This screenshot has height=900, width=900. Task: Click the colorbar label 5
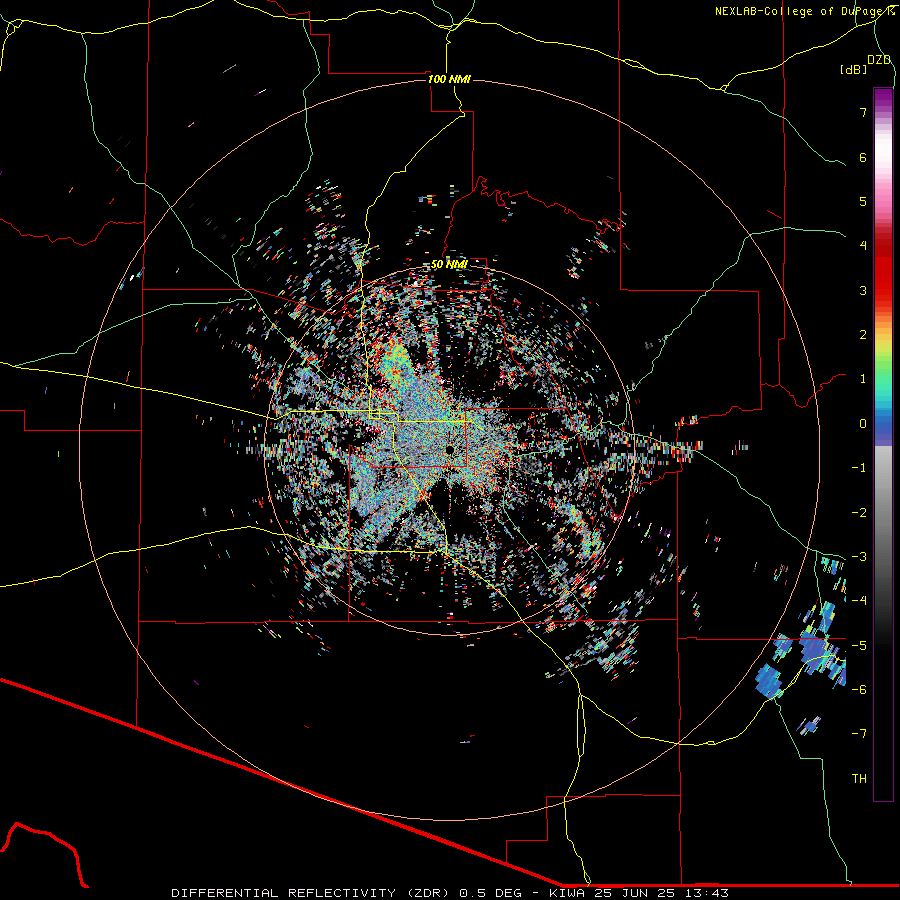coord(863,201)
